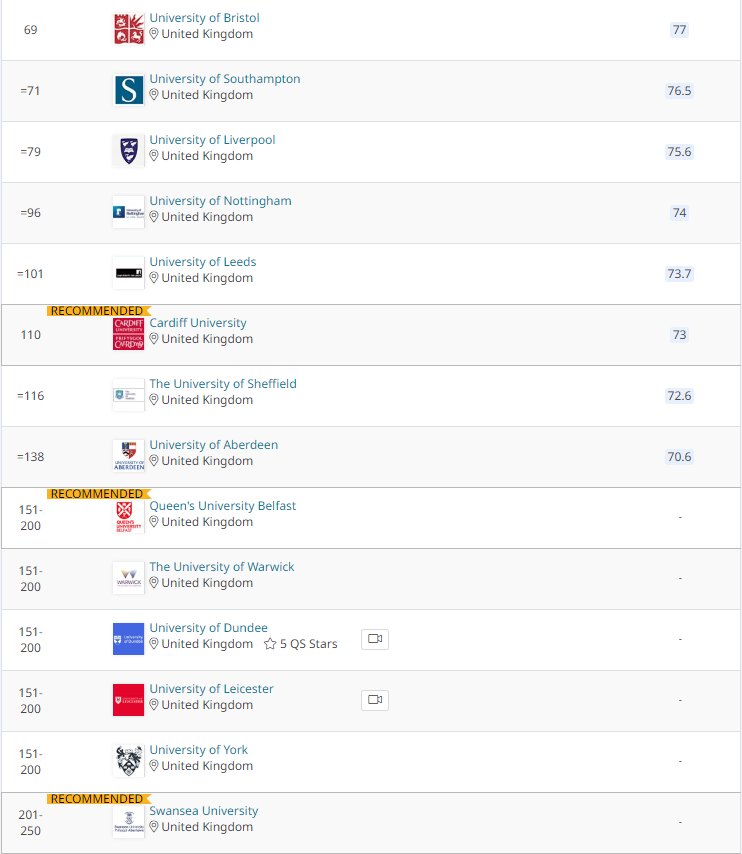The width and height of the screenshot is (742, 854).
Task: Click the University of Leeds logo
Action: coord(129,273)
